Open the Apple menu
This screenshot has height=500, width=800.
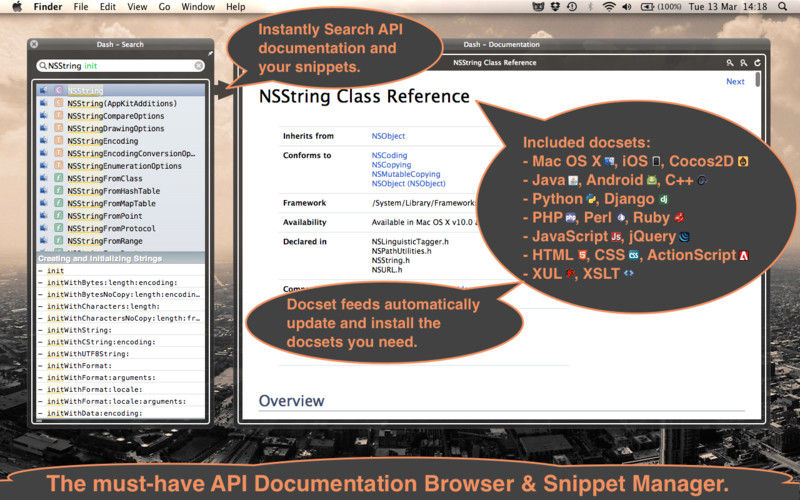(17, 7)
